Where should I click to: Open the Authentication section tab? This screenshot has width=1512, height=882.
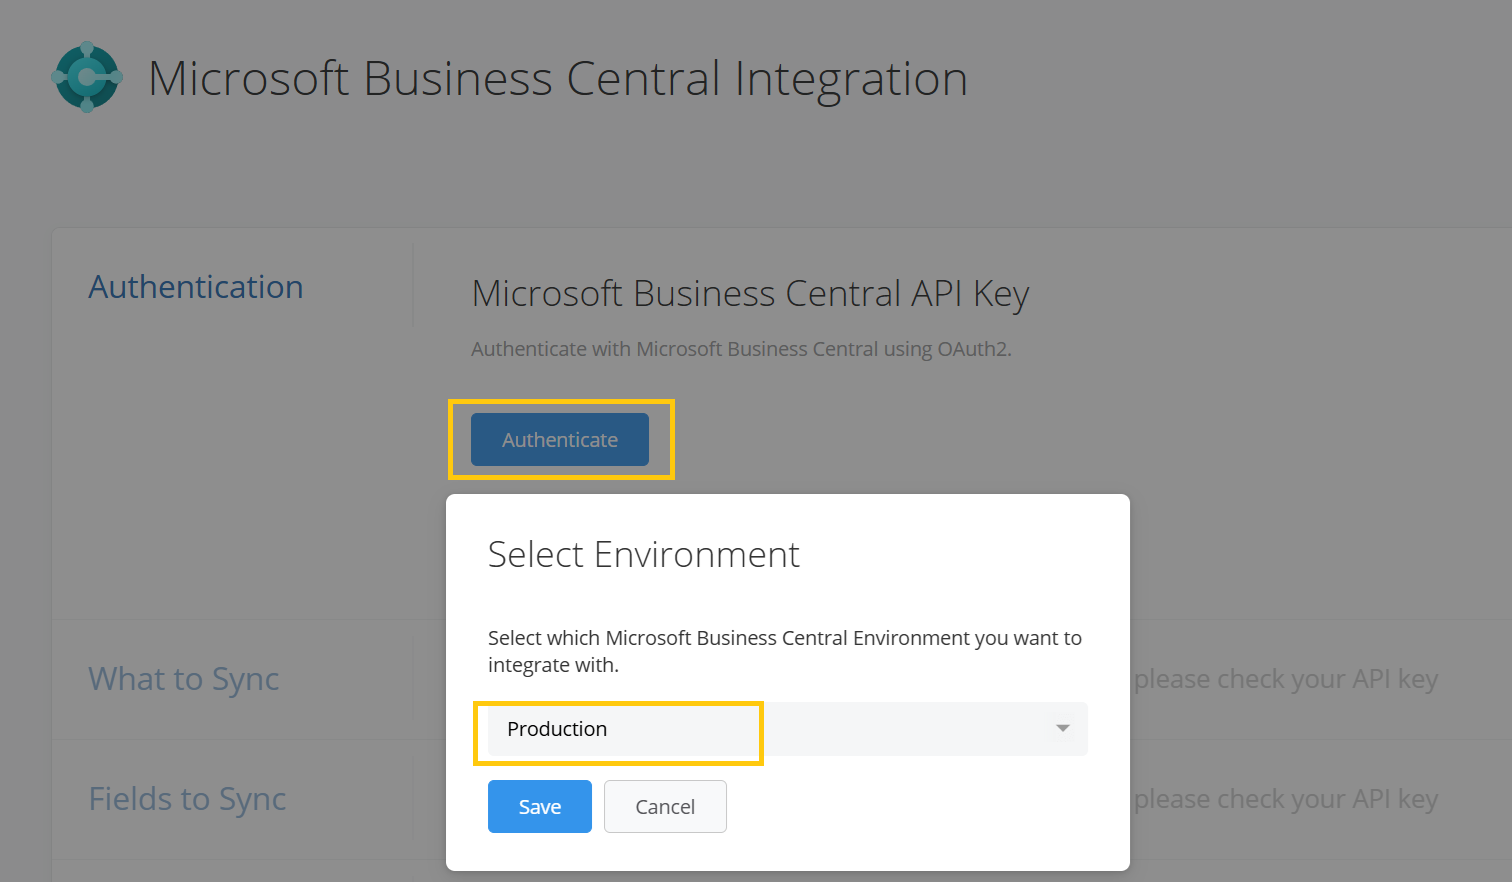(x=196, y=287)
